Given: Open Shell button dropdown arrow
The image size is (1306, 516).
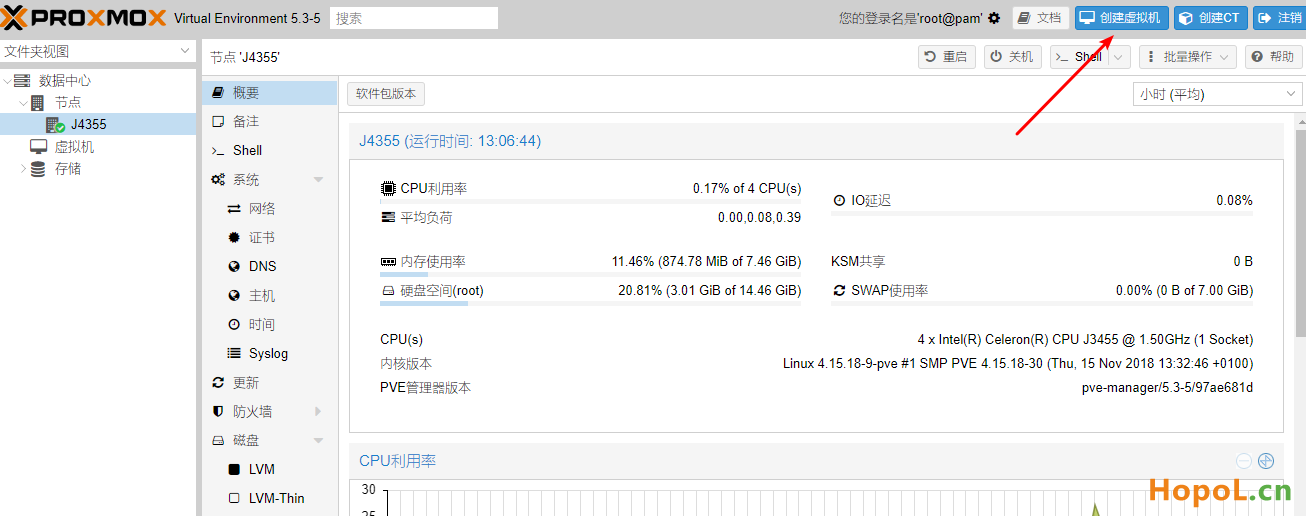Looking at the screenshot, I should 1120,57.
